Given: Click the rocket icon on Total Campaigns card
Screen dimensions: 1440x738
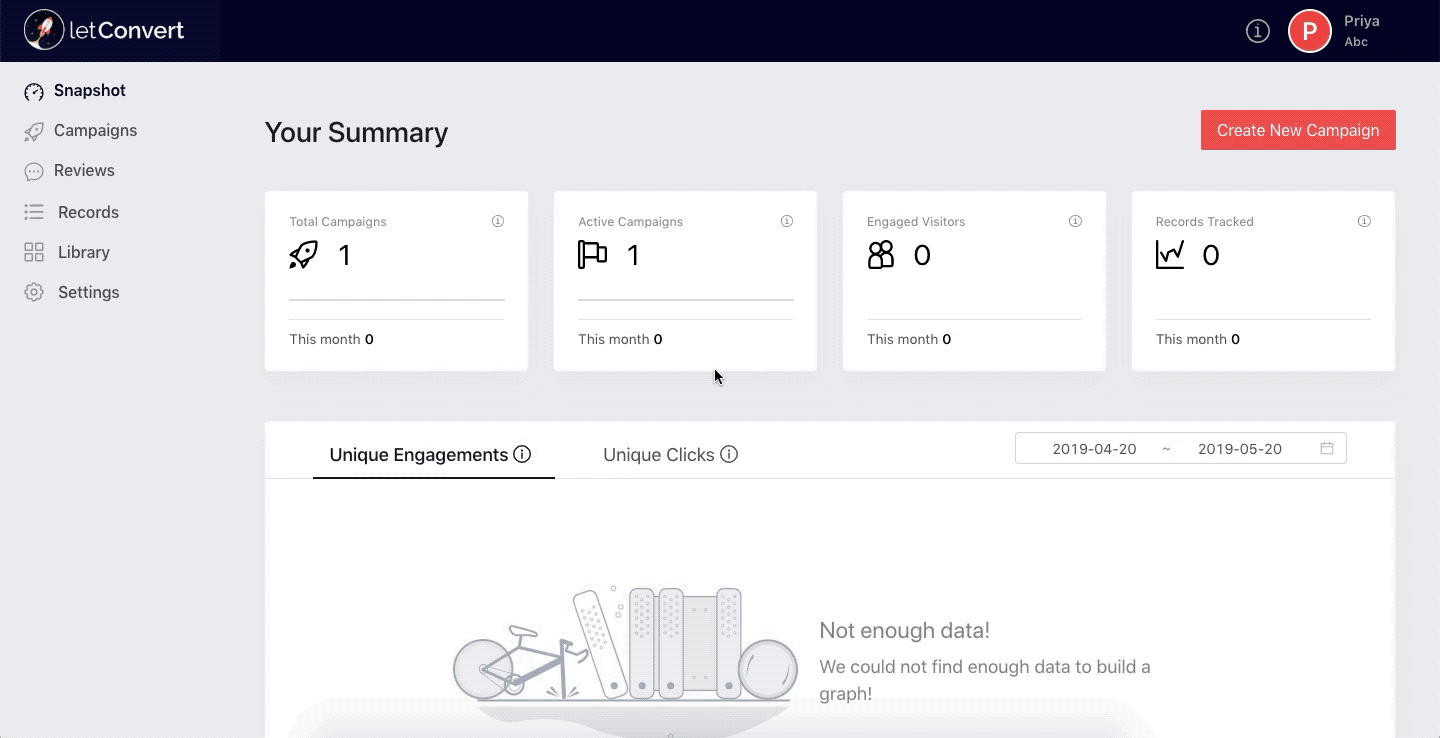Looking at the screenshot, I should pyautogui.click(x=302, y=255).
